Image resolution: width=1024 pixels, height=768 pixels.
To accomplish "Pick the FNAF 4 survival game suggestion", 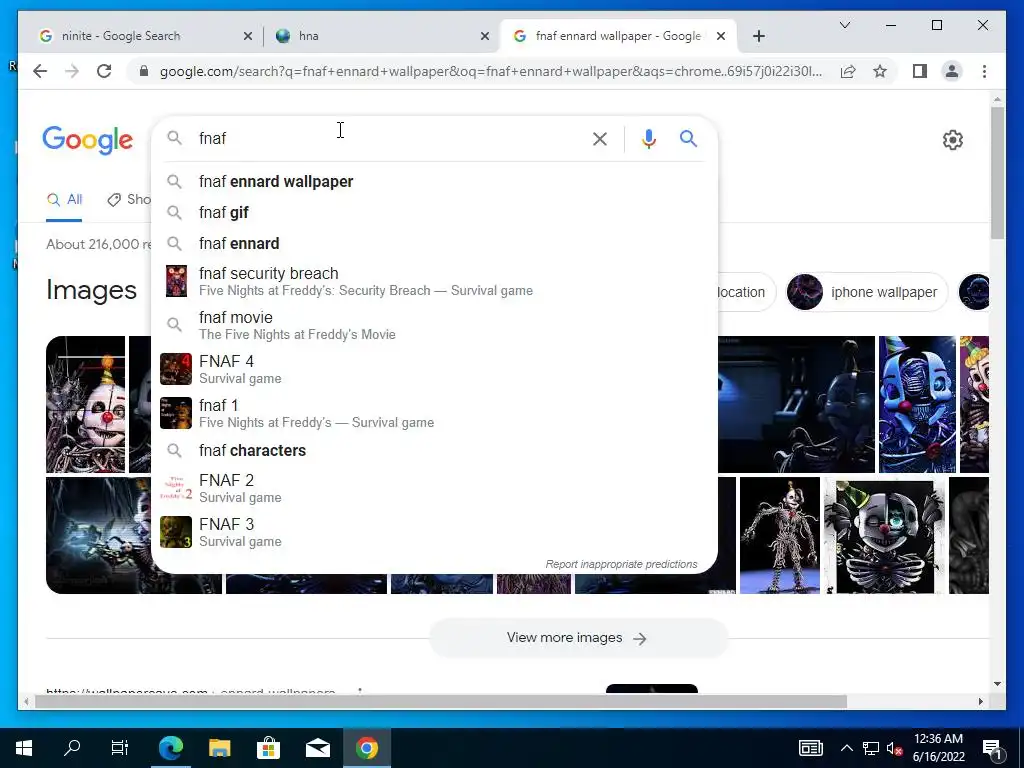I will coord(434,369).
